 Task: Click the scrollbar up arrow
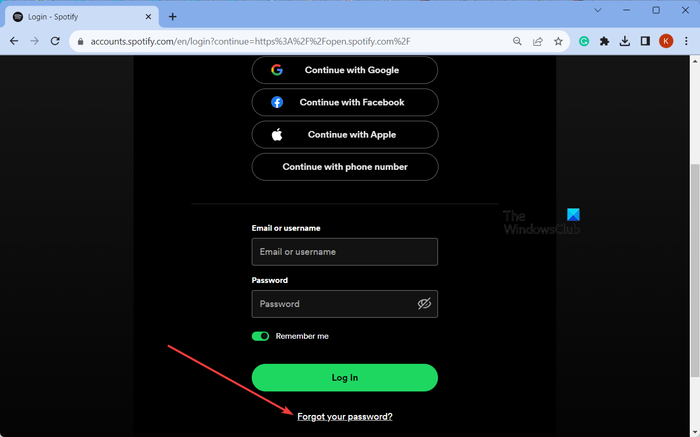click(x=695, y=61)
